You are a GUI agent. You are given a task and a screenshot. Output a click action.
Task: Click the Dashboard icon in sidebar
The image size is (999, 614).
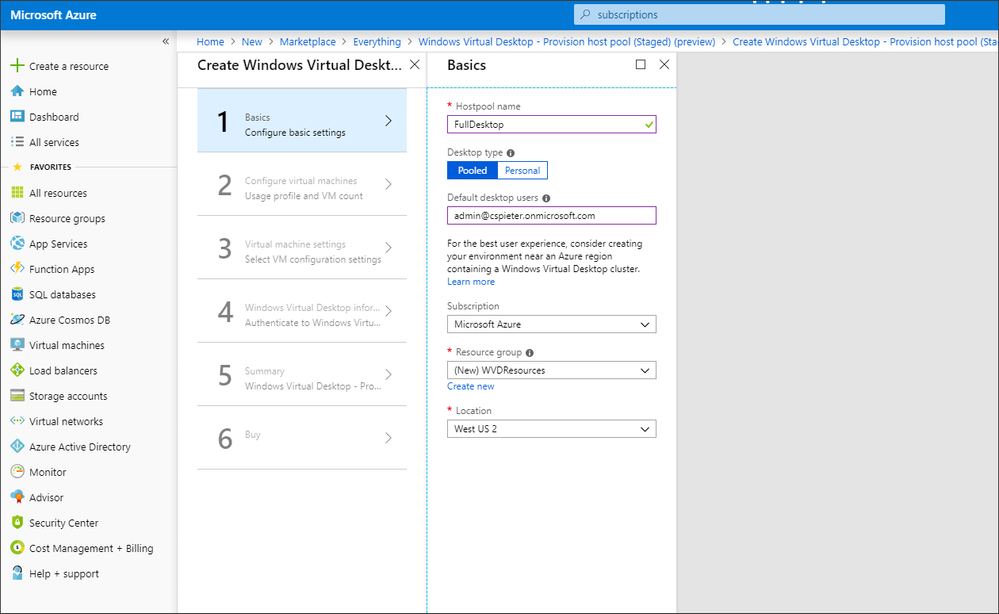17,117
